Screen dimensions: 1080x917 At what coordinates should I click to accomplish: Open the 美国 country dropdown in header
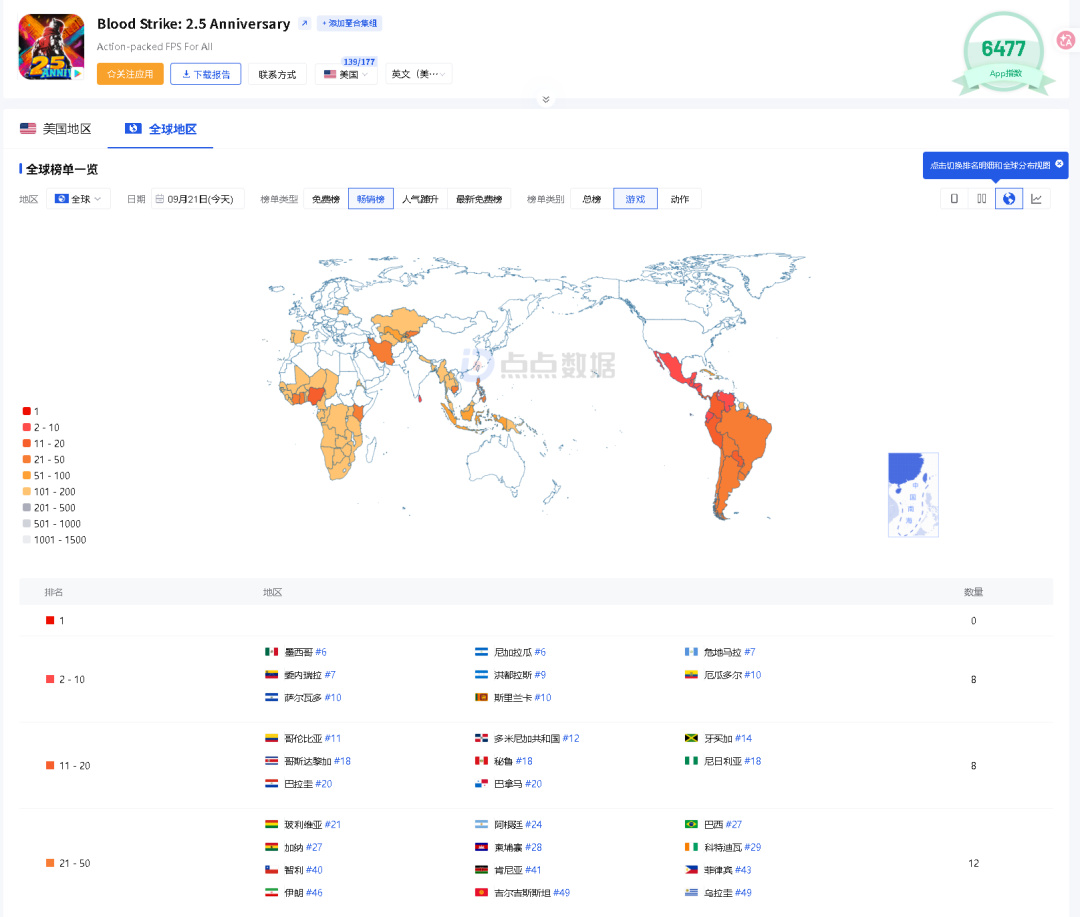click(346, 74)
